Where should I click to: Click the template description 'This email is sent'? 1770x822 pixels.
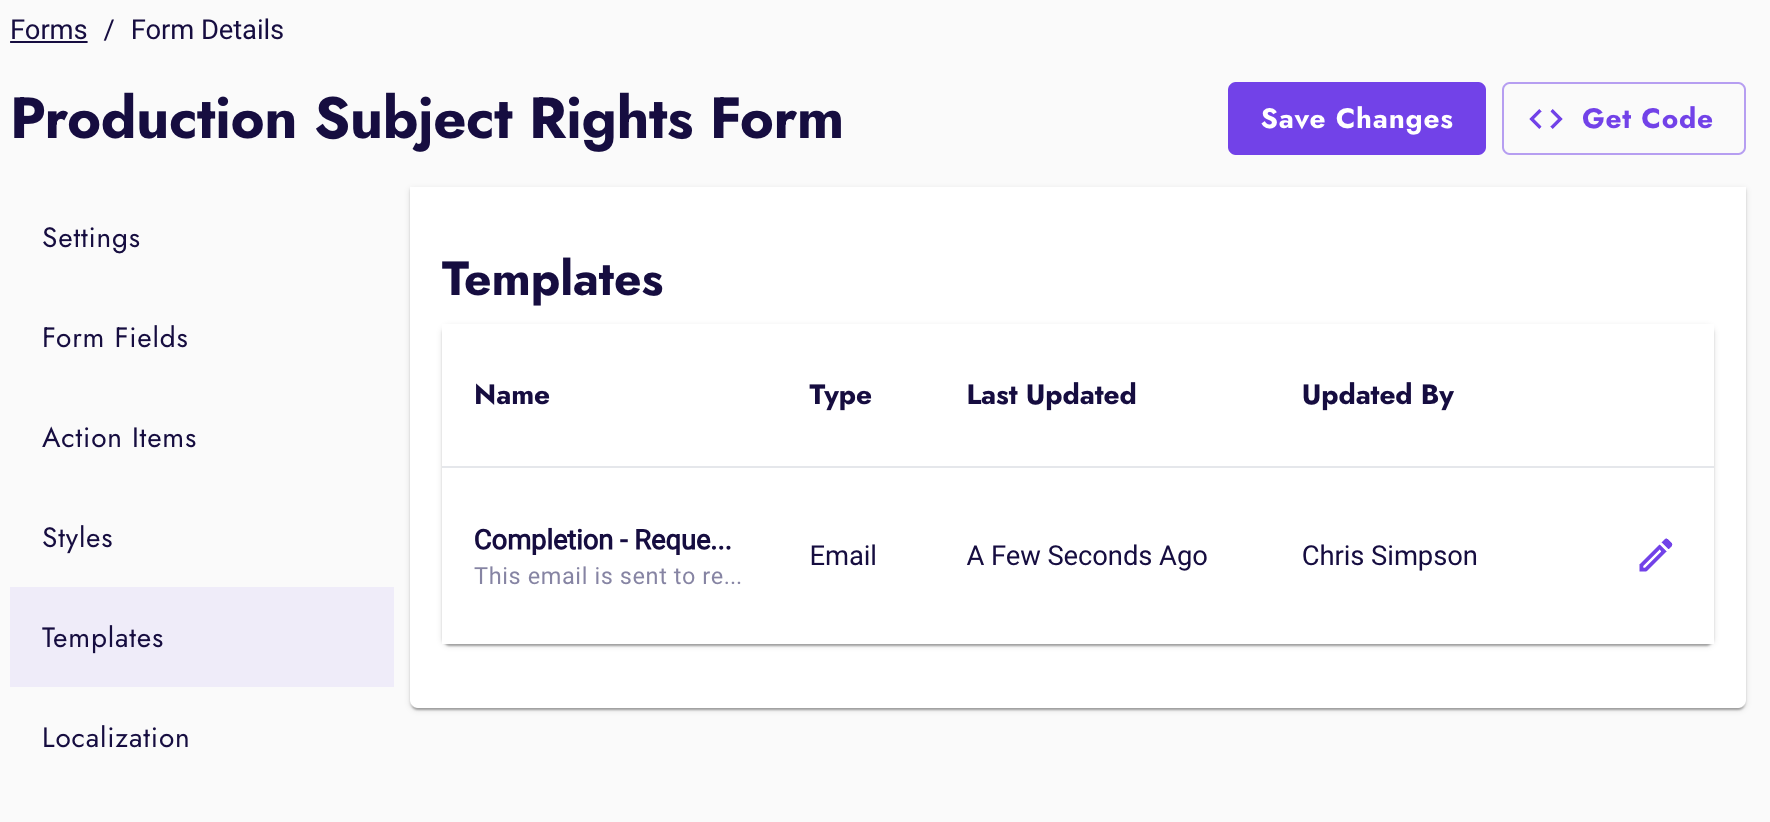(x=608, y=576)
